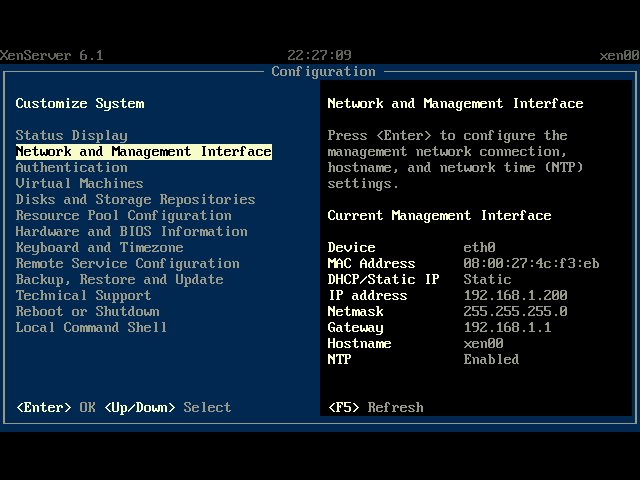Click the Configuration title in the border
640x480 pixels.
(x=323, y=71)
